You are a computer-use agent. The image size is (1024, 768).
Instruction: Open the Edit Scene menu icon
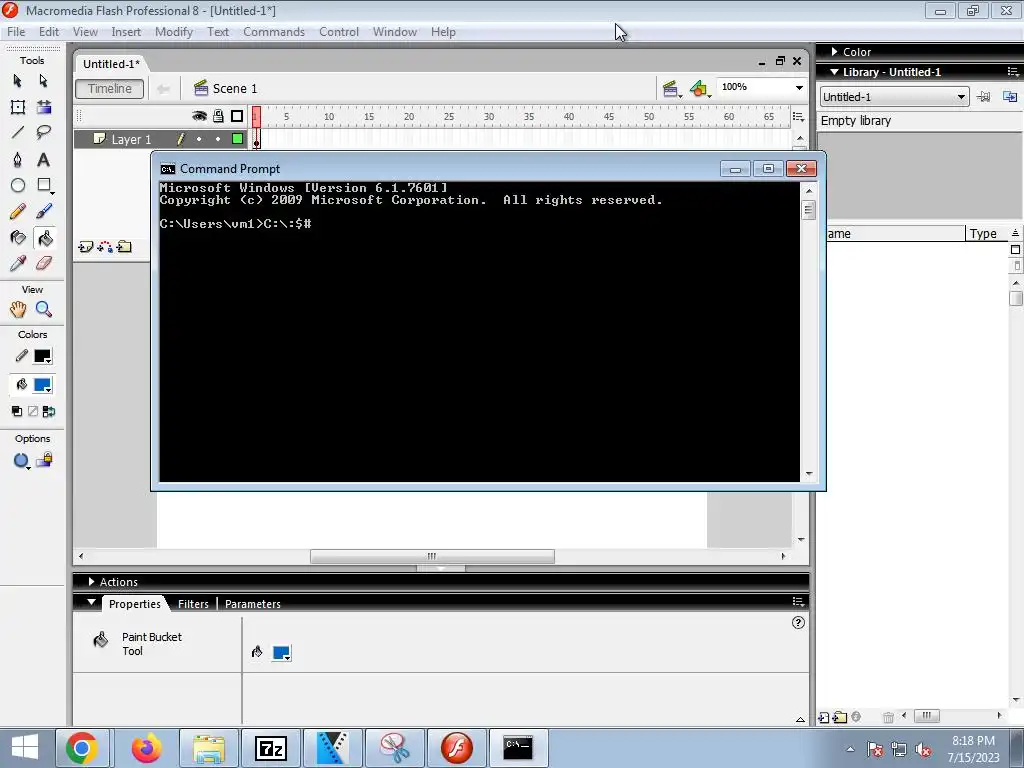point(671,89)
